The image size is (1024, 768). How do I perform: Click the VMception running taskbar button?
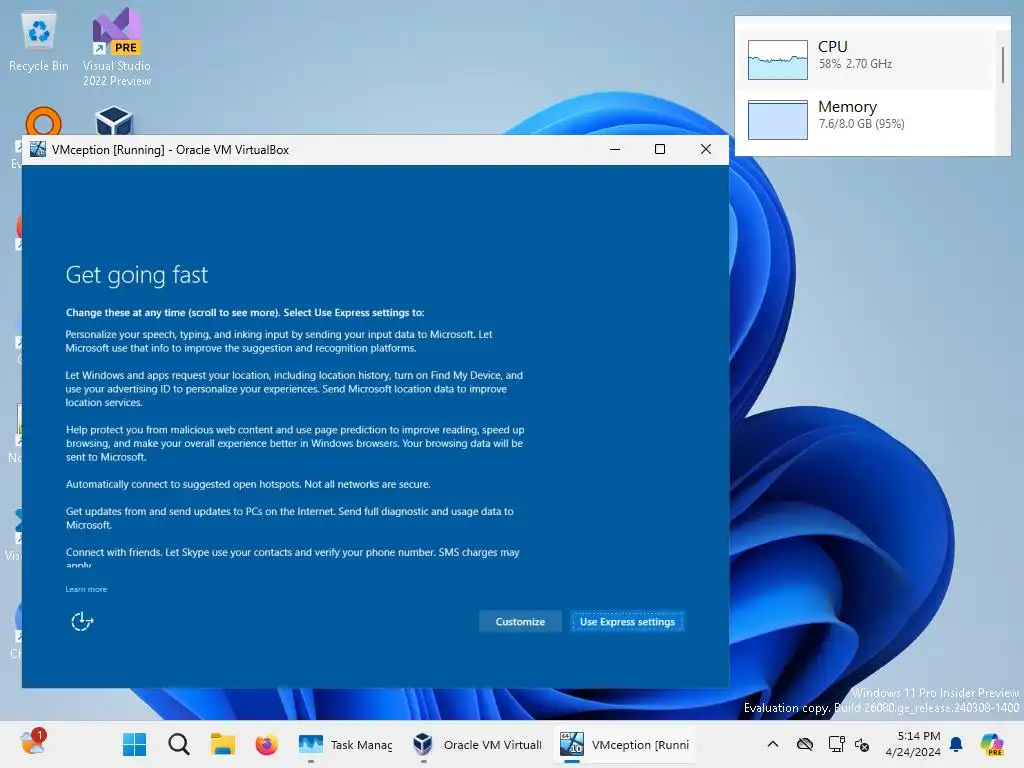tap(624, 744)
